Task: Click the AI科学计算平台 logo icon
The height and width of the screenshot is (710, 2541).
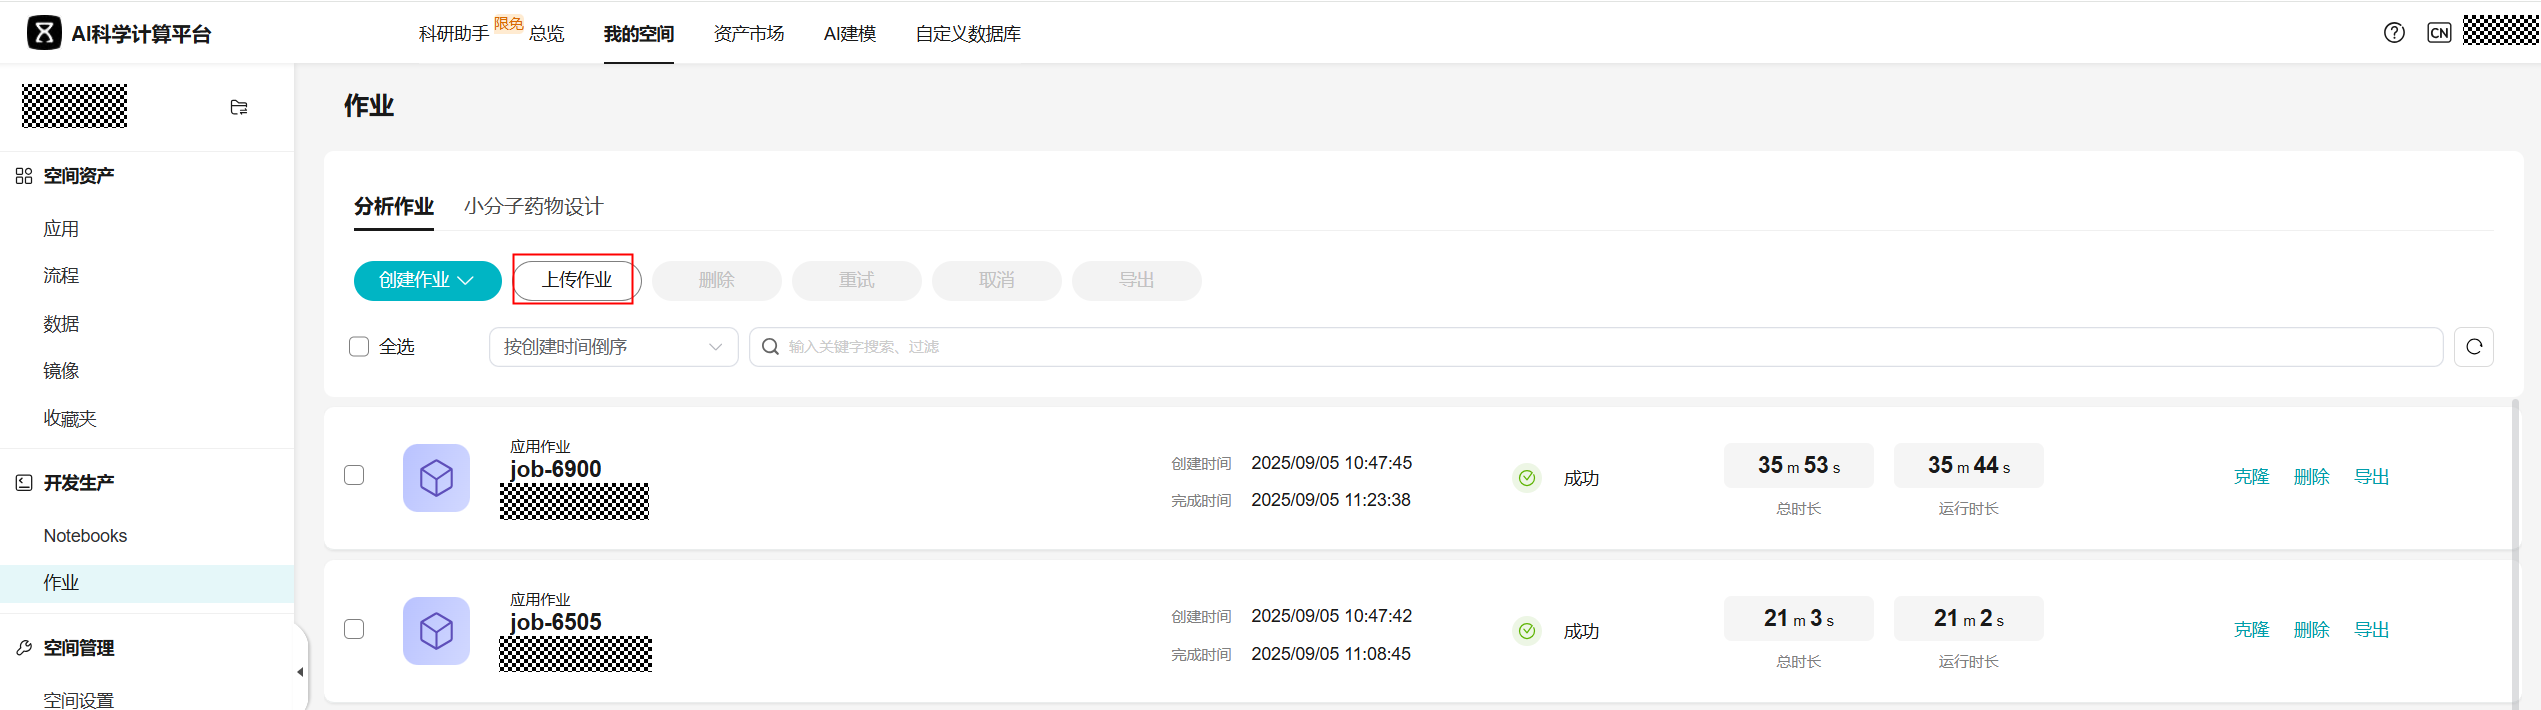Action: [x=43, y=33]
